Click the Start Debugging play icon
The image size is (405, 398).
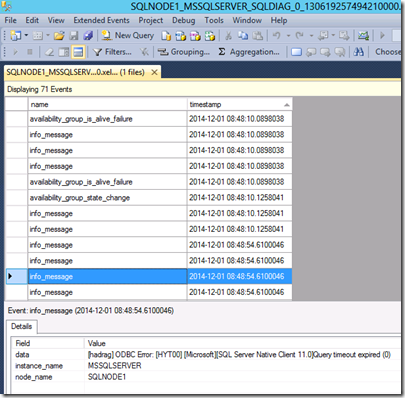pyautogui.click(x=382, y=35)
